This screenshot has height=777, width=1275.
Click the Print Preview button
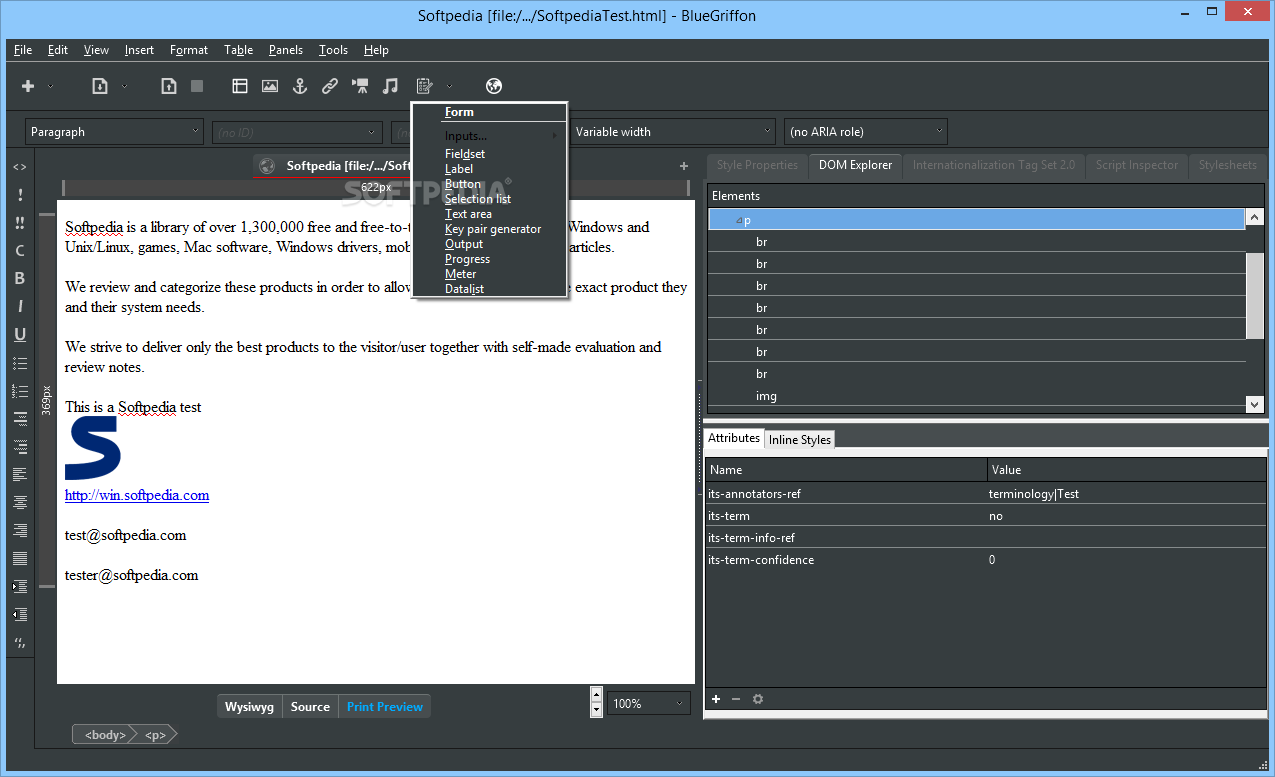[x=384, y=707]
